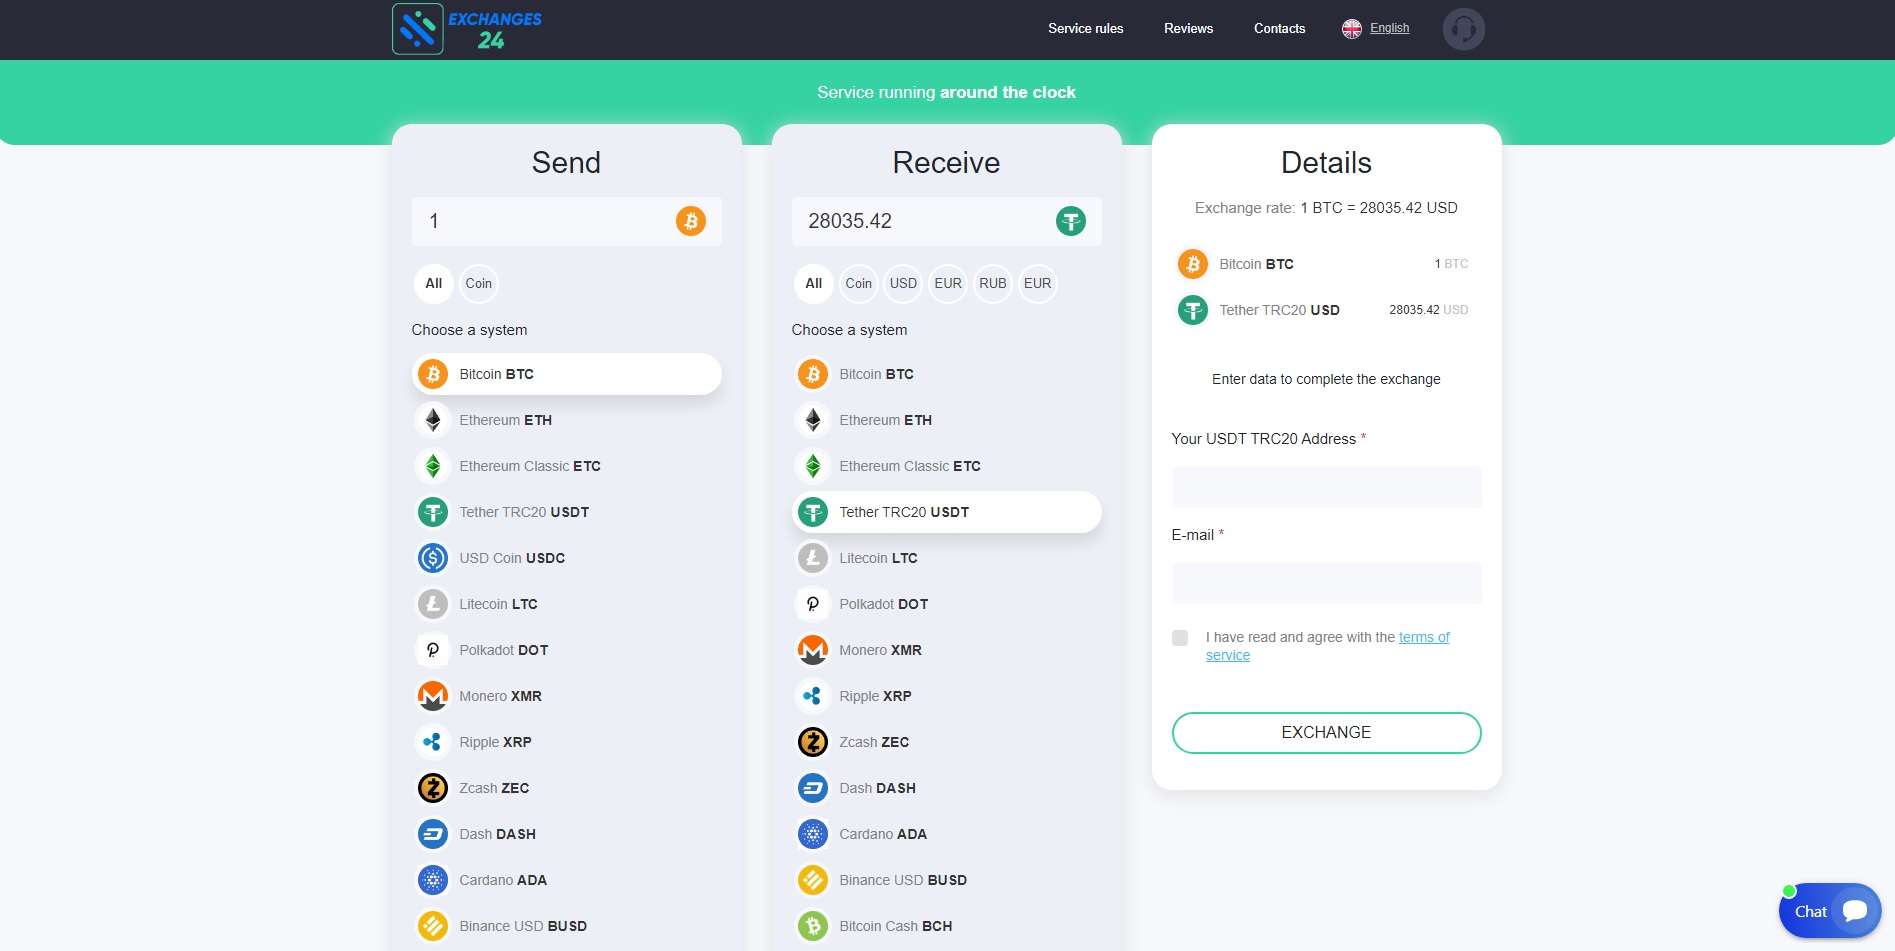
Task: Choose Binance USD BUSD in Receive list
Action: click(946, 880)
